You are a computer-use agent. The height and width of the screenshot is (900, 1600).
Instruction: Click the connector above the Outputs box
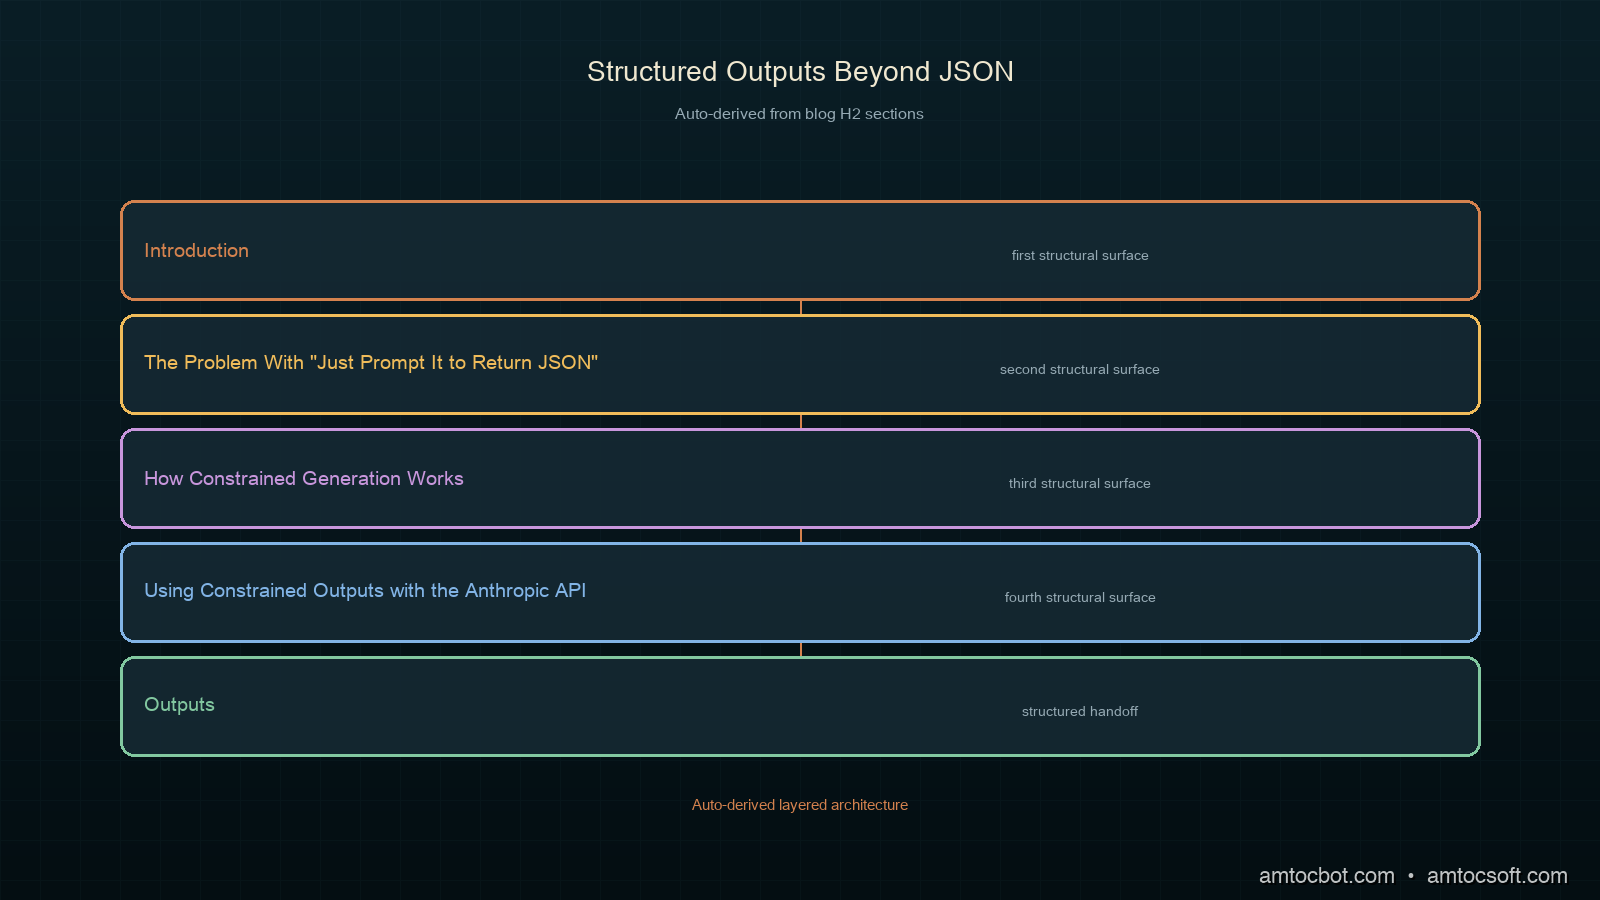tap(801, 650)
